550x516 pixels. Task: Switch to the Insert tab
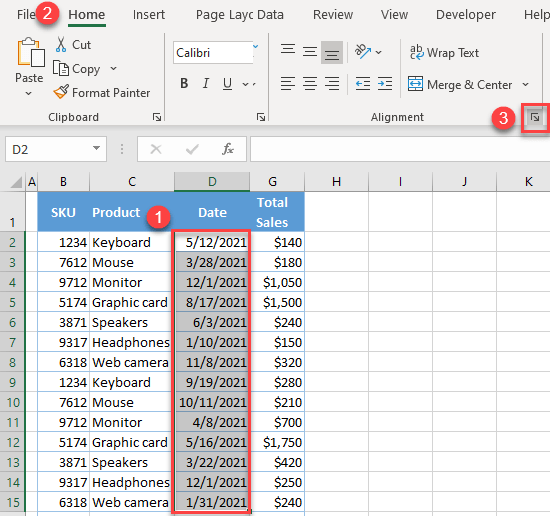click(x=149, y=15)
